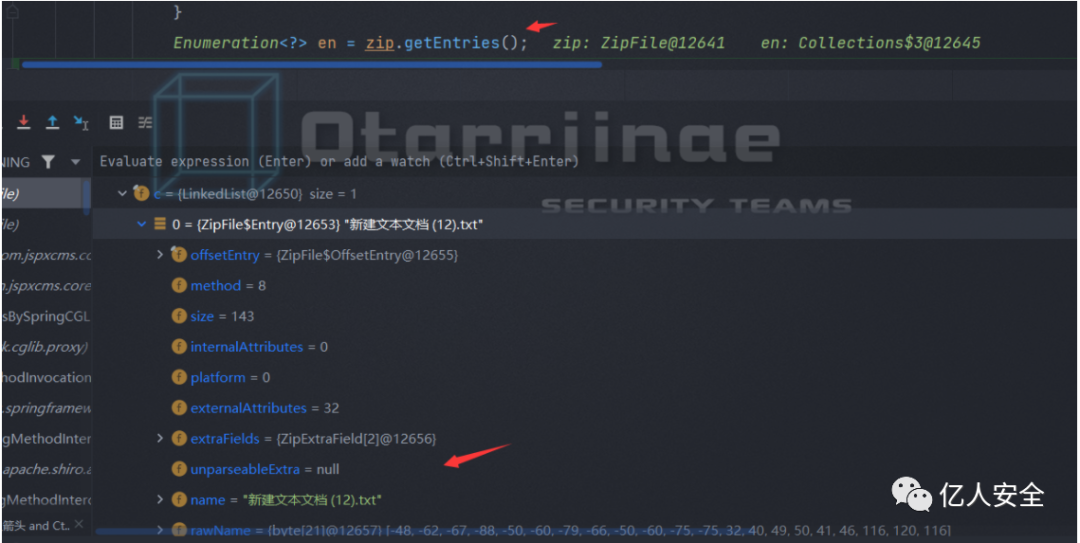Collapse the element 0 ZipFile$Entry node
1080x543 pixels.
tap(141, 224)
